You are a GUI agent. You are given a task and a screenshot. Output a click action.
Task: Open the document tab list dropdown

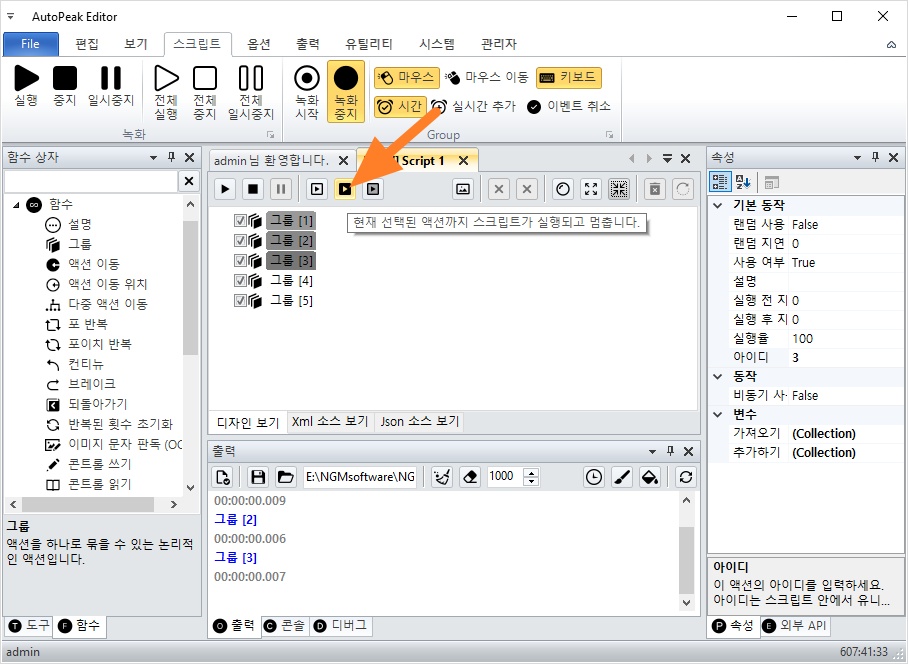click(x=667, y=159)
